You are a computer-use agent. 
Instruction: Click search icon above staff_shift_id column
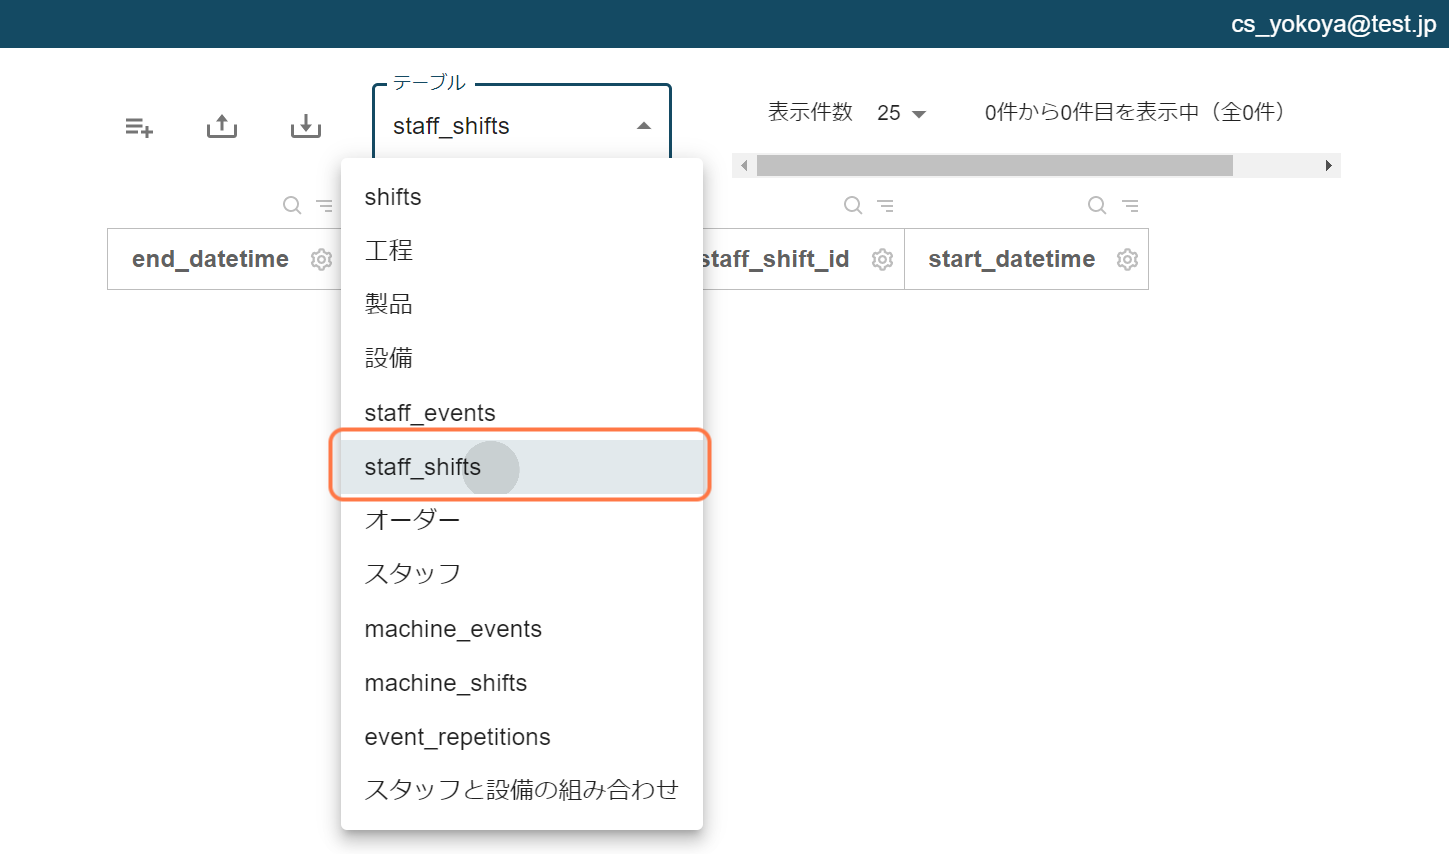pos(853,205)
